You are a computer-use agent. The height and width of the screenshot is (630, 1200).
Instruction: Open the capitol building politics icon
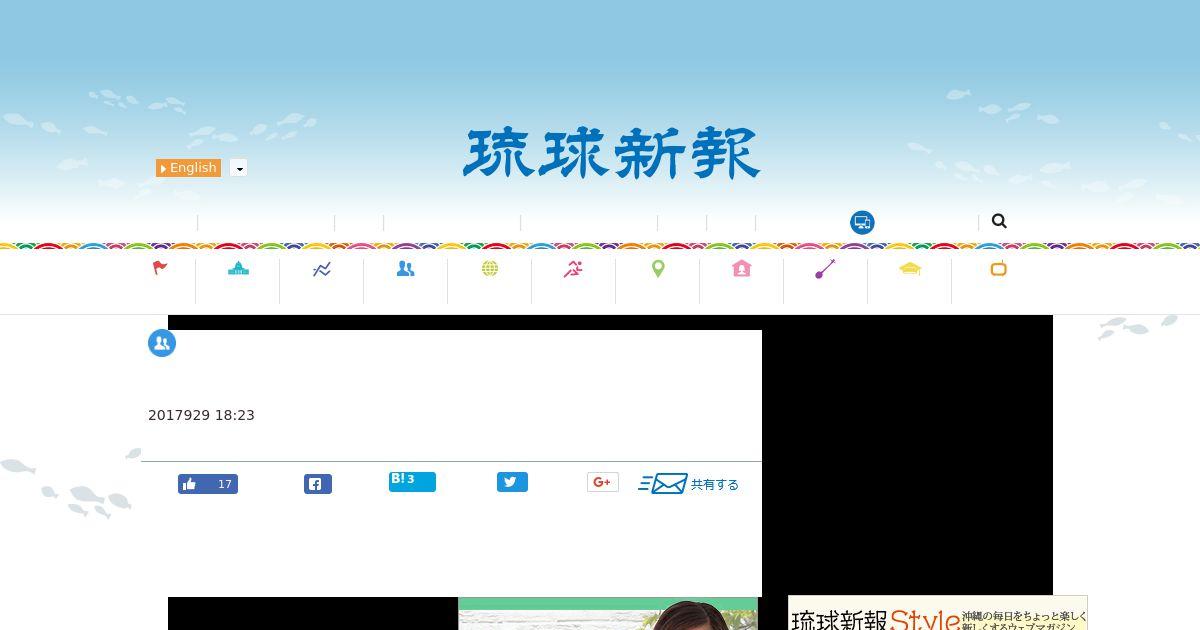click(x=238, y=268)
